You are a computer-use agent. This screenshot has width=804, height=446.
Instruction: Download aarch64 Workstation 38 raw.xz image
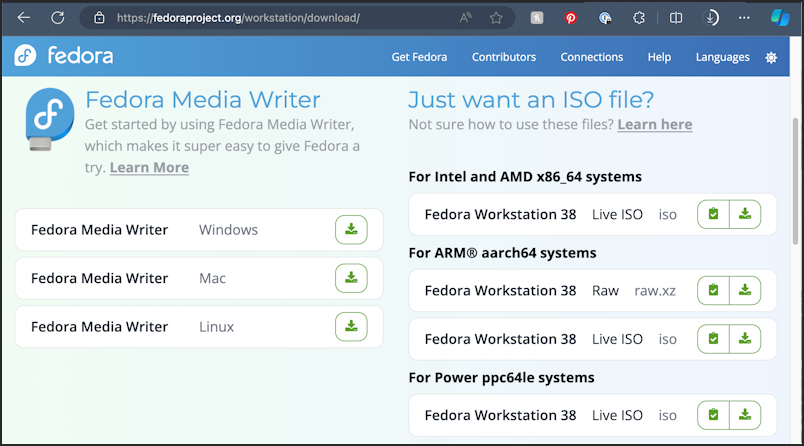pos(745,291)
